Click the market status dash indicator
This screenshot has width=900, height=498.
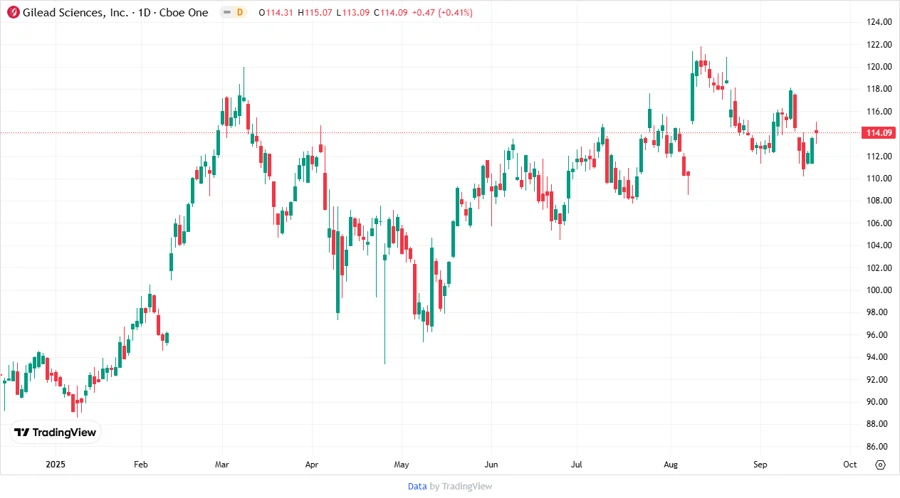[227, 13]
